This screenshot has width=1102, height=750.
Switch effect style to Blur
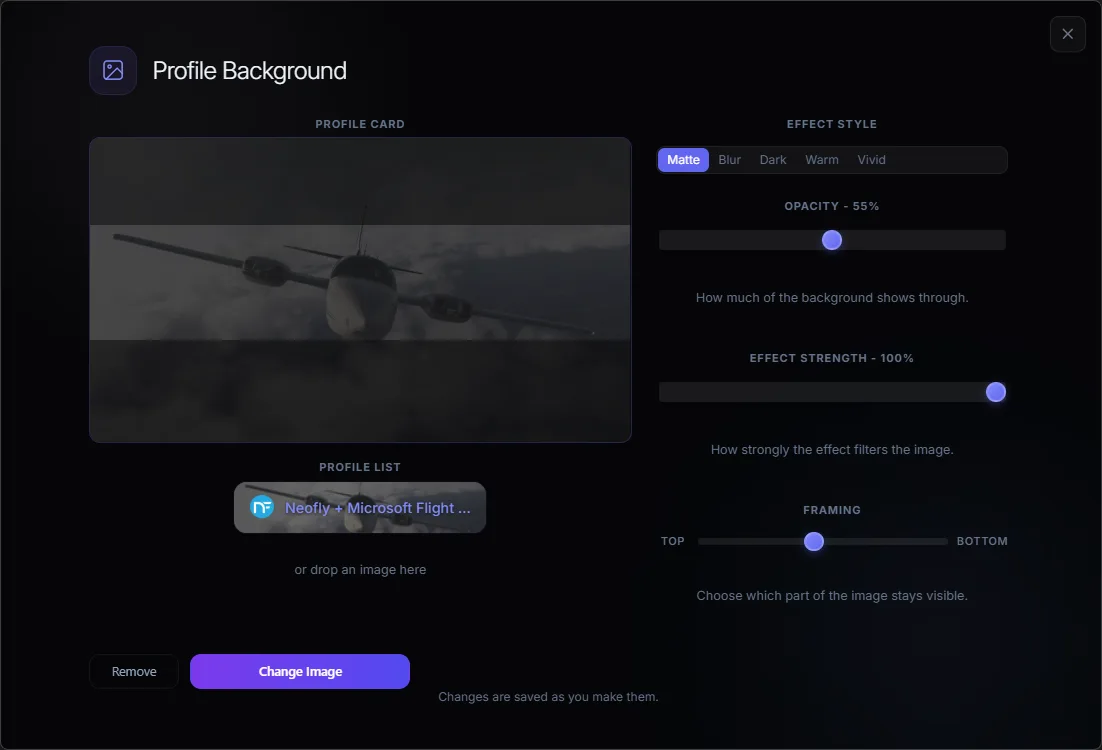pos(730,160)
